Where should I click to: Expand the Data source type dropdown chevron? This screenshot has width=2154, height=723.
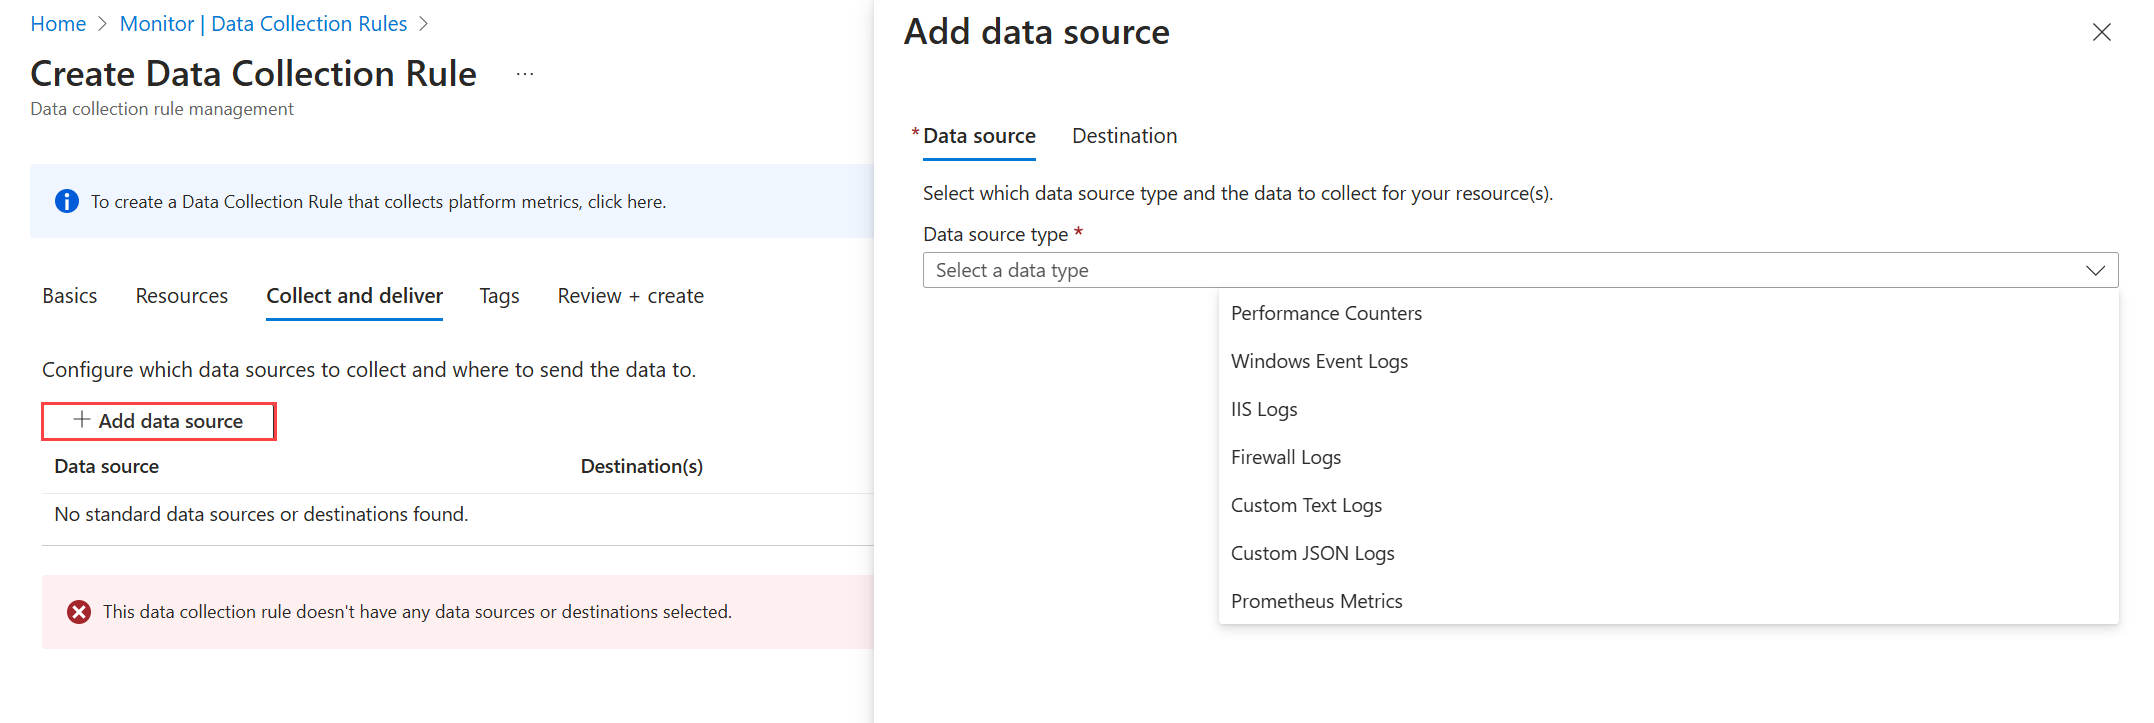(2095, 270)
